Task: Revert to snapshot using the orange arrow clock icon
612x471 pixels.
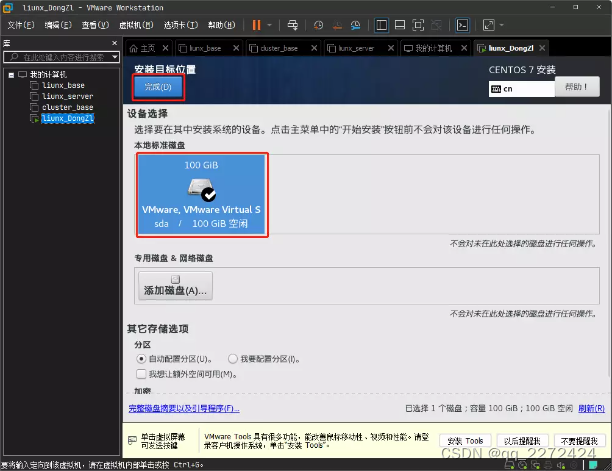Action: point(337,25)
